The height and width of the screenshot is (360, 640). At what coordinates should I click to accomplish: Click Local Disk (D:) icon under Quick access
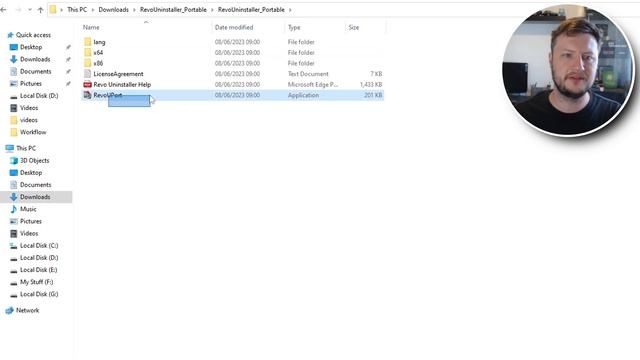13,96
